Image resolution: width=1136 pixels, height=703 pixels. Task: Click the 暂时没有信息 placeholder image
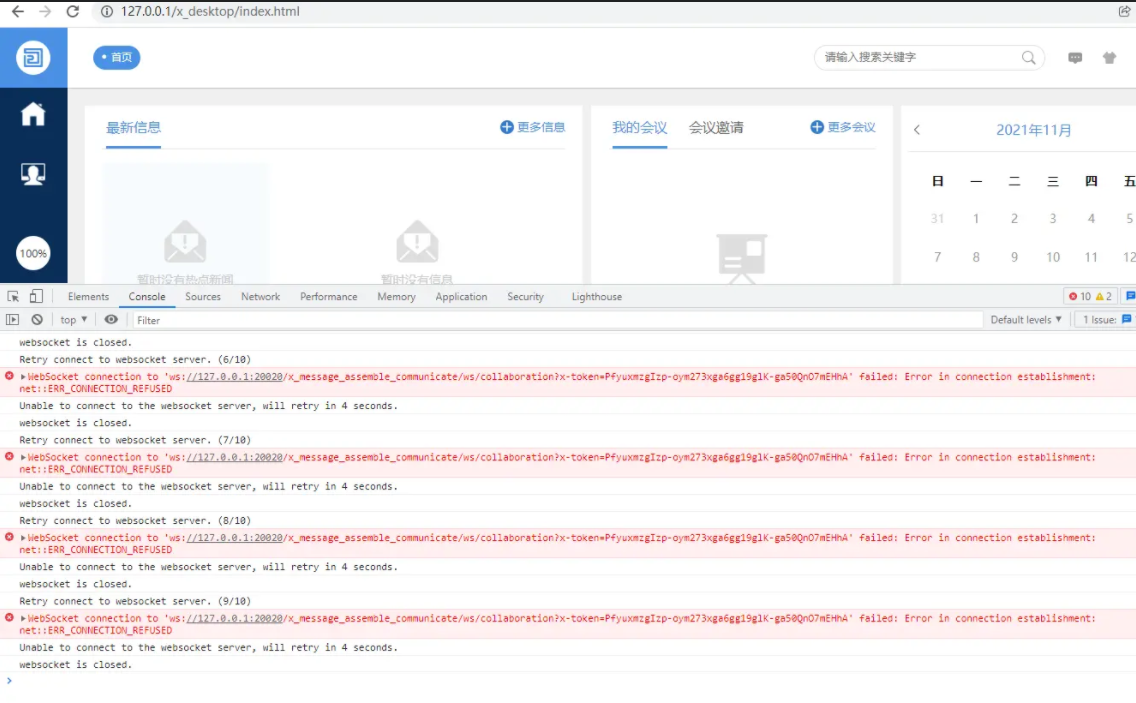(x=417, y=241)
